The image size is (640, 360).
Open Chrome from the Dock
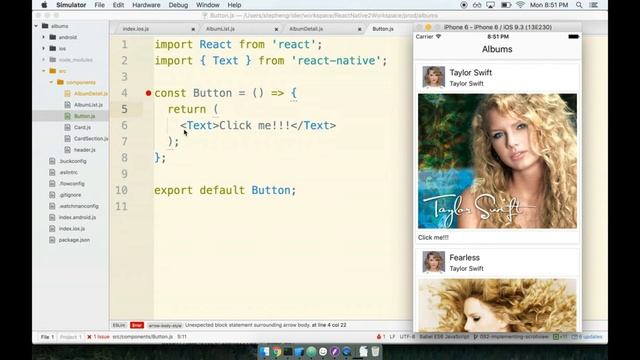[277, 351]
